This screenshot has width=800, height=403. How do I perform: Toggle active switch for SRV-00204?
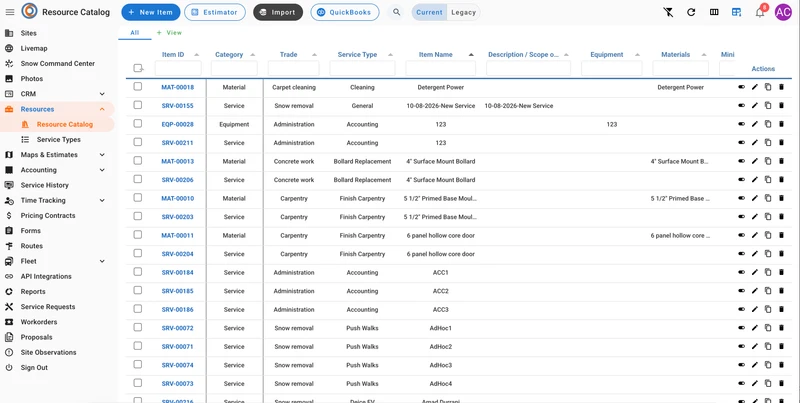coord(741,254)
